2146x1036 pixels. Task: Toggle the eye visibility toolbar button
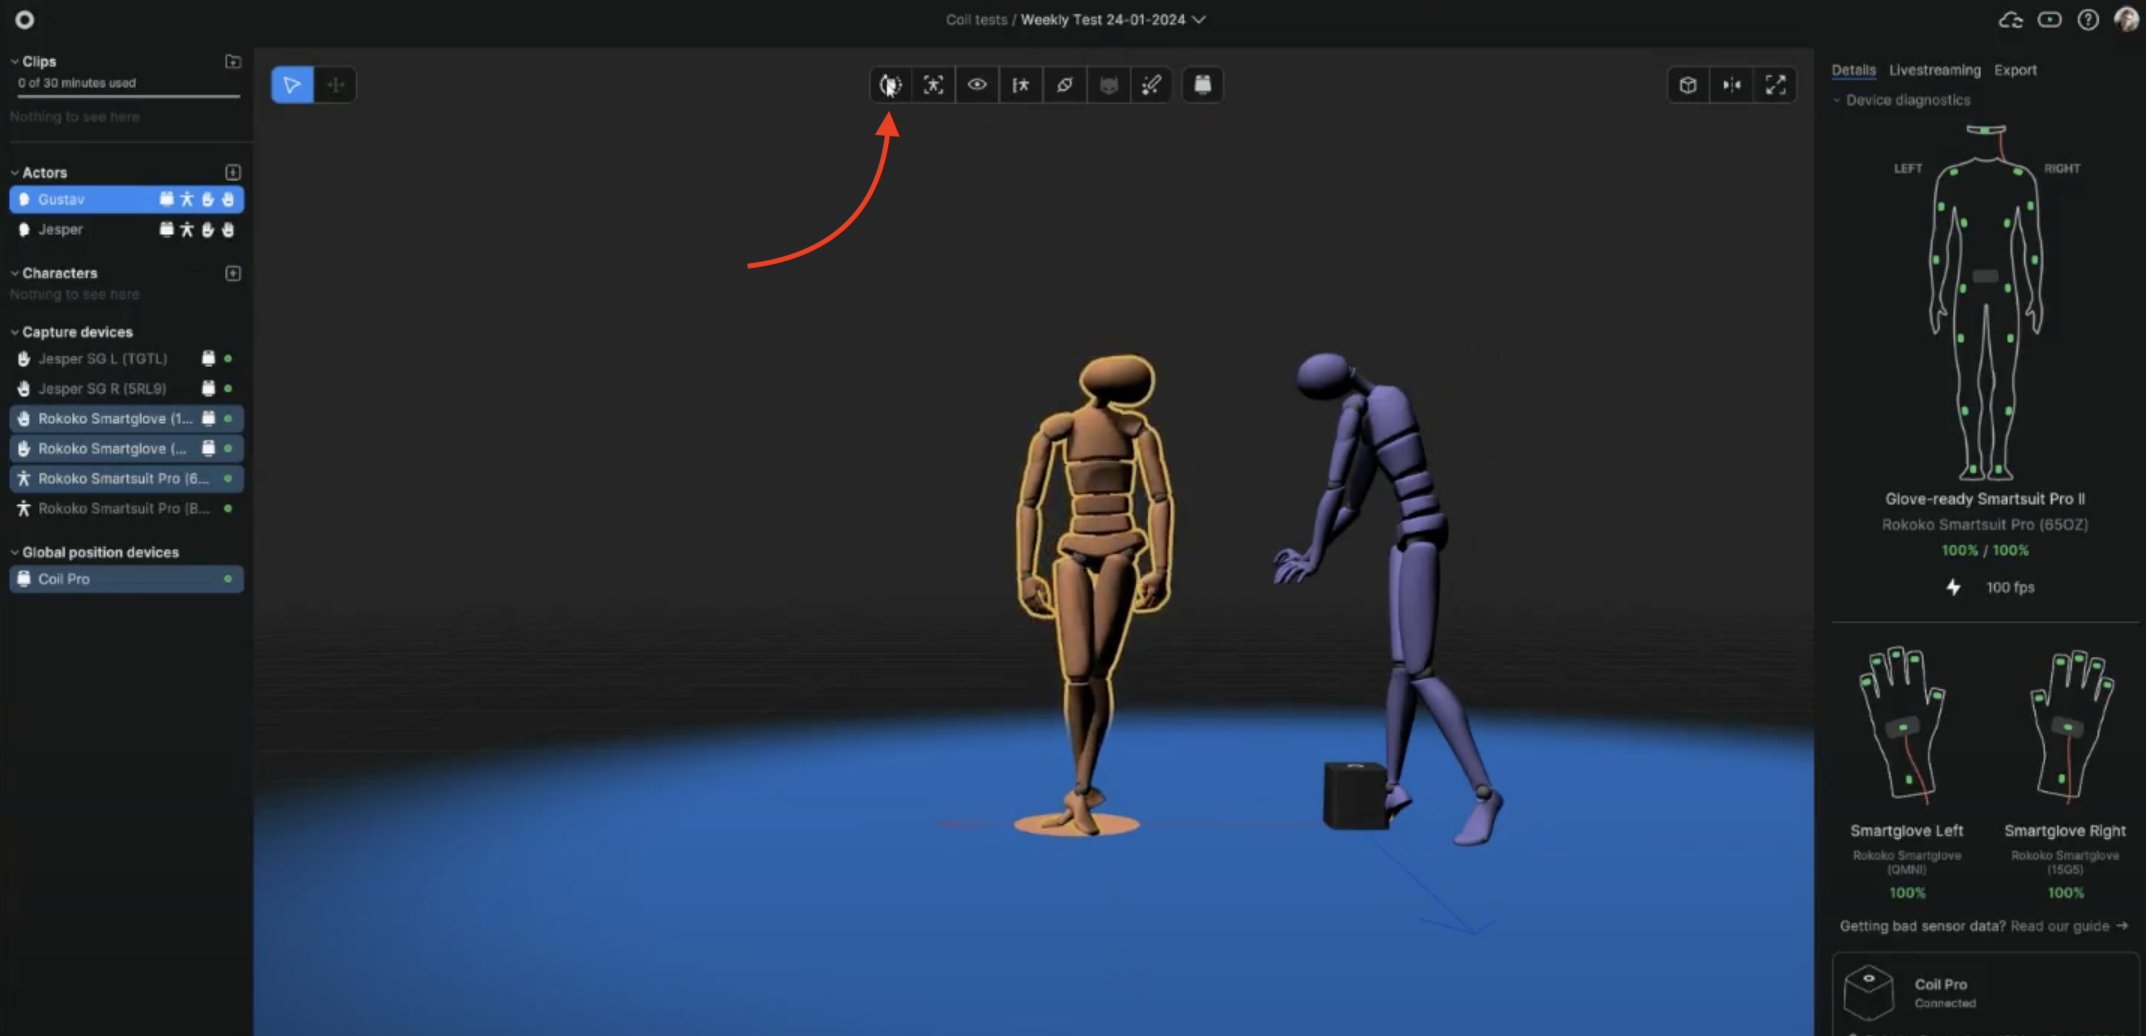977,85
